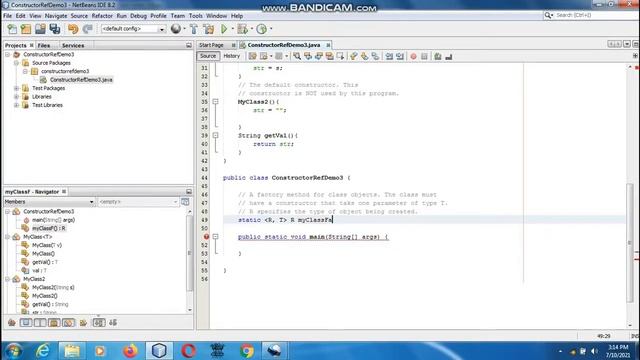This screenshot has width=640, height=360.
Task: Toggle Show Inherited Members in Navigator
Action: click(12, 323)
